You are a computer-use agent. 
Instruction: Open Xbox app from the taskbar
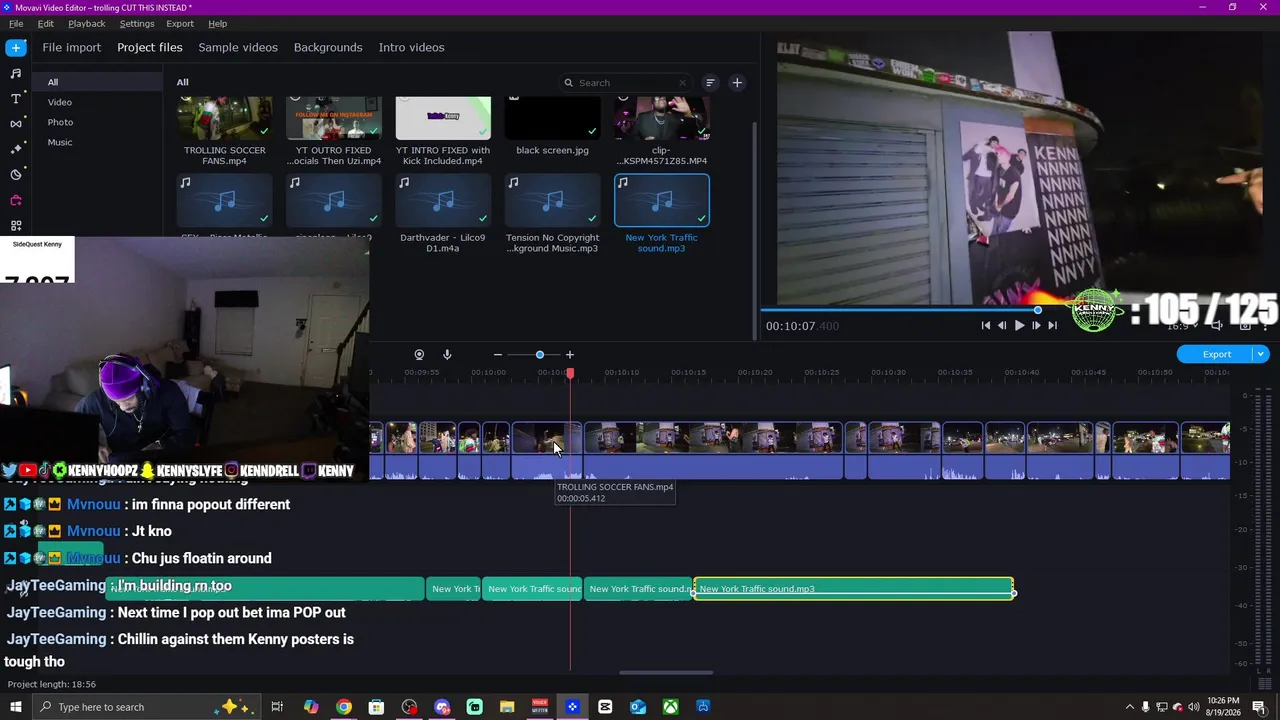671,707
